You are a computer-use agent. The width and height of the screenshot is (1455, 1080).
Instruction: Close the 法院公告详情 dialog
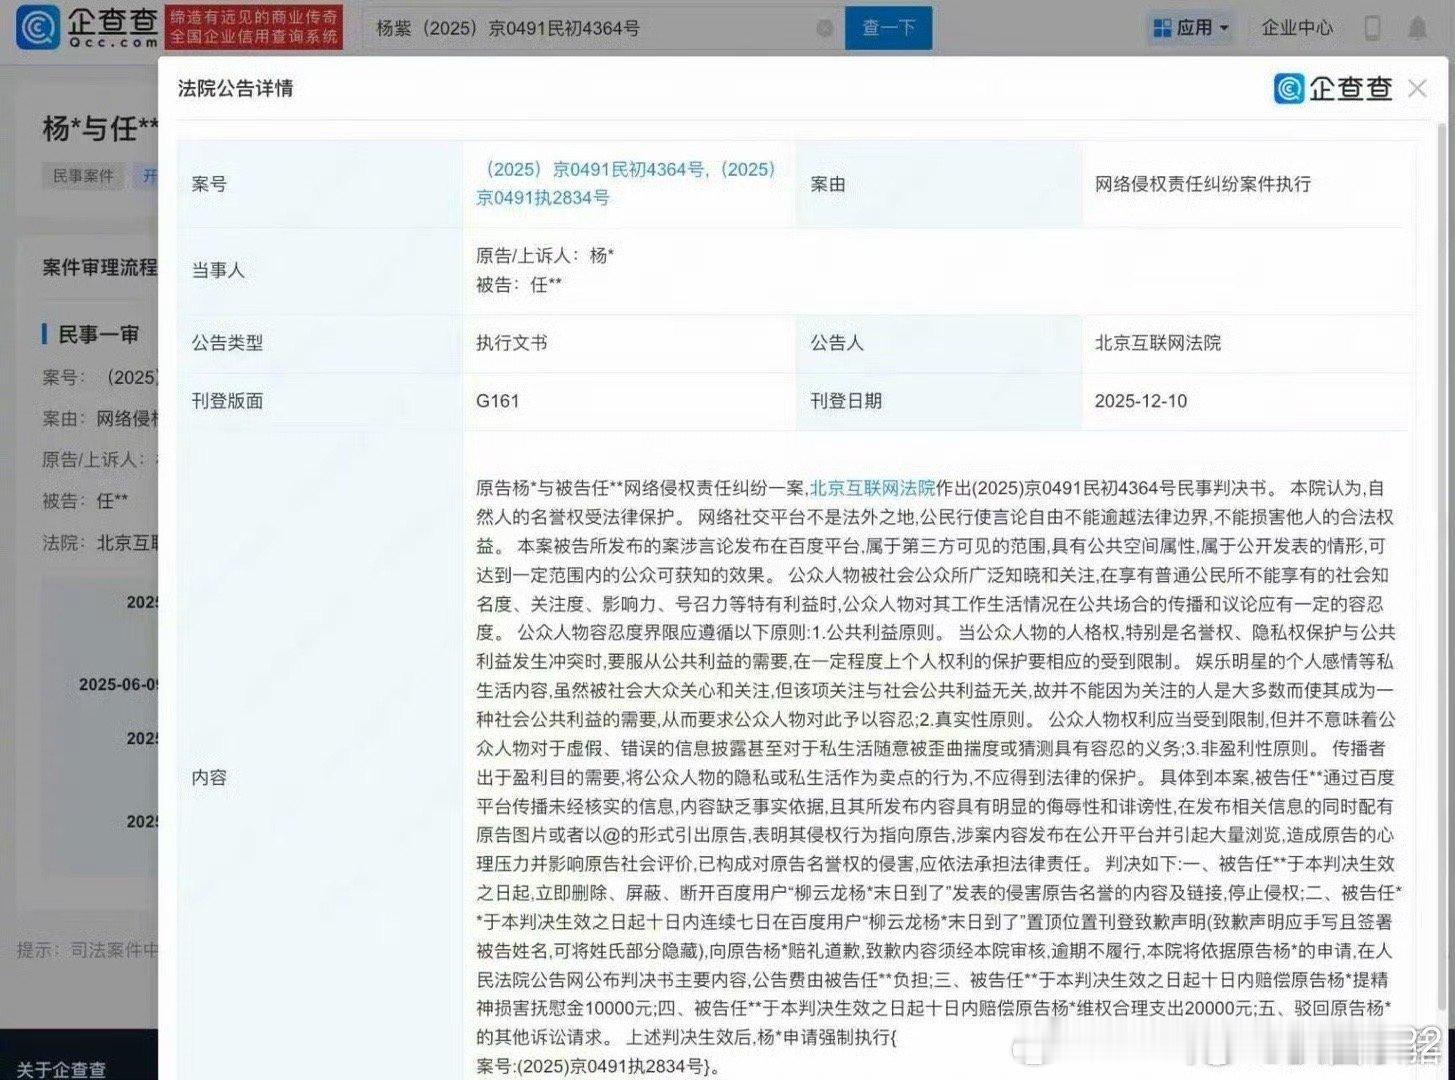point(1417,88)
